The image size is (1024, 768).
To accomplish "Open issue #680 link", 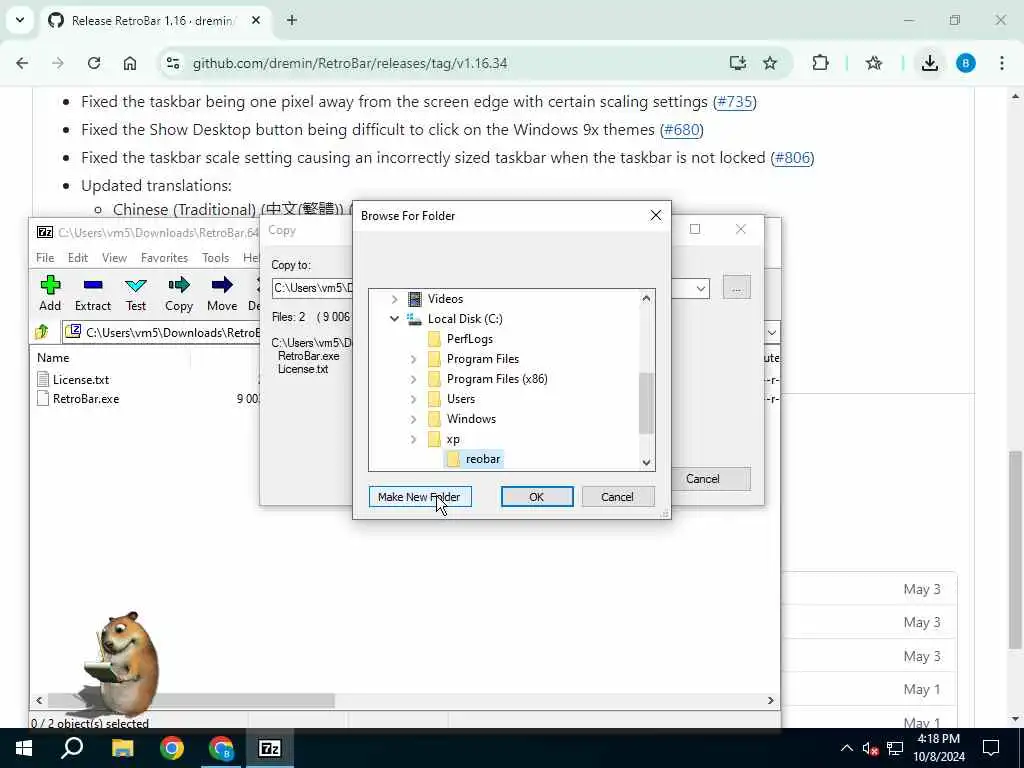I will [681, 130].
